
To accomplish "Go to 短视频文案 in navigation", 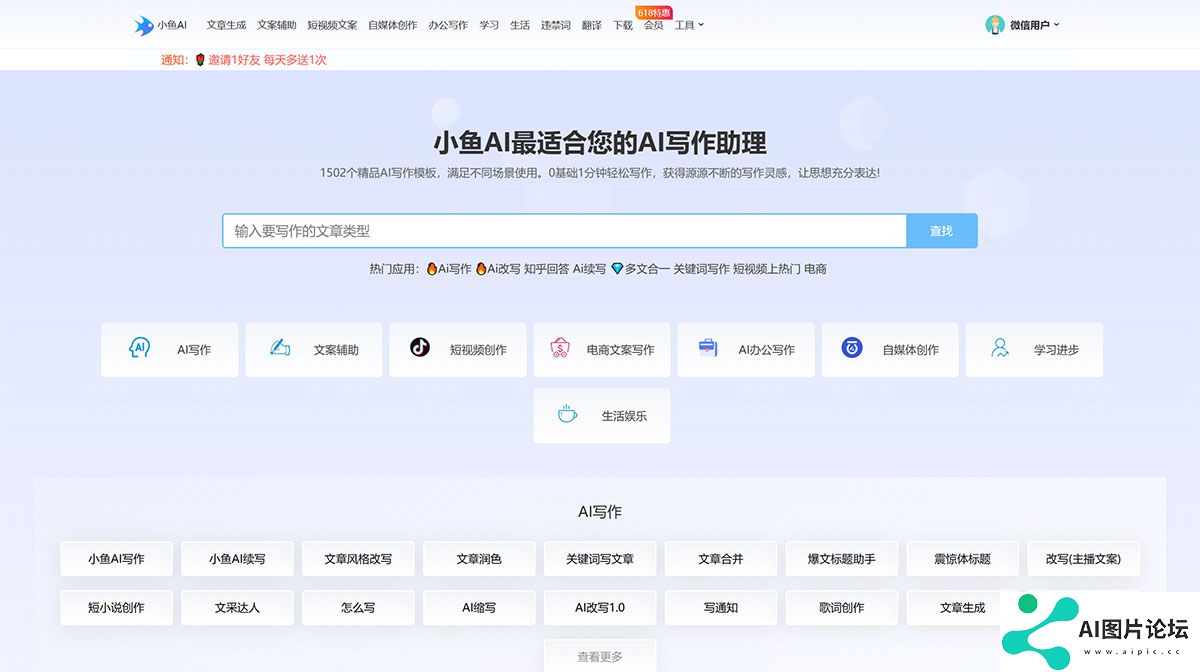I will pyautogui.click(x=332, y=25).
